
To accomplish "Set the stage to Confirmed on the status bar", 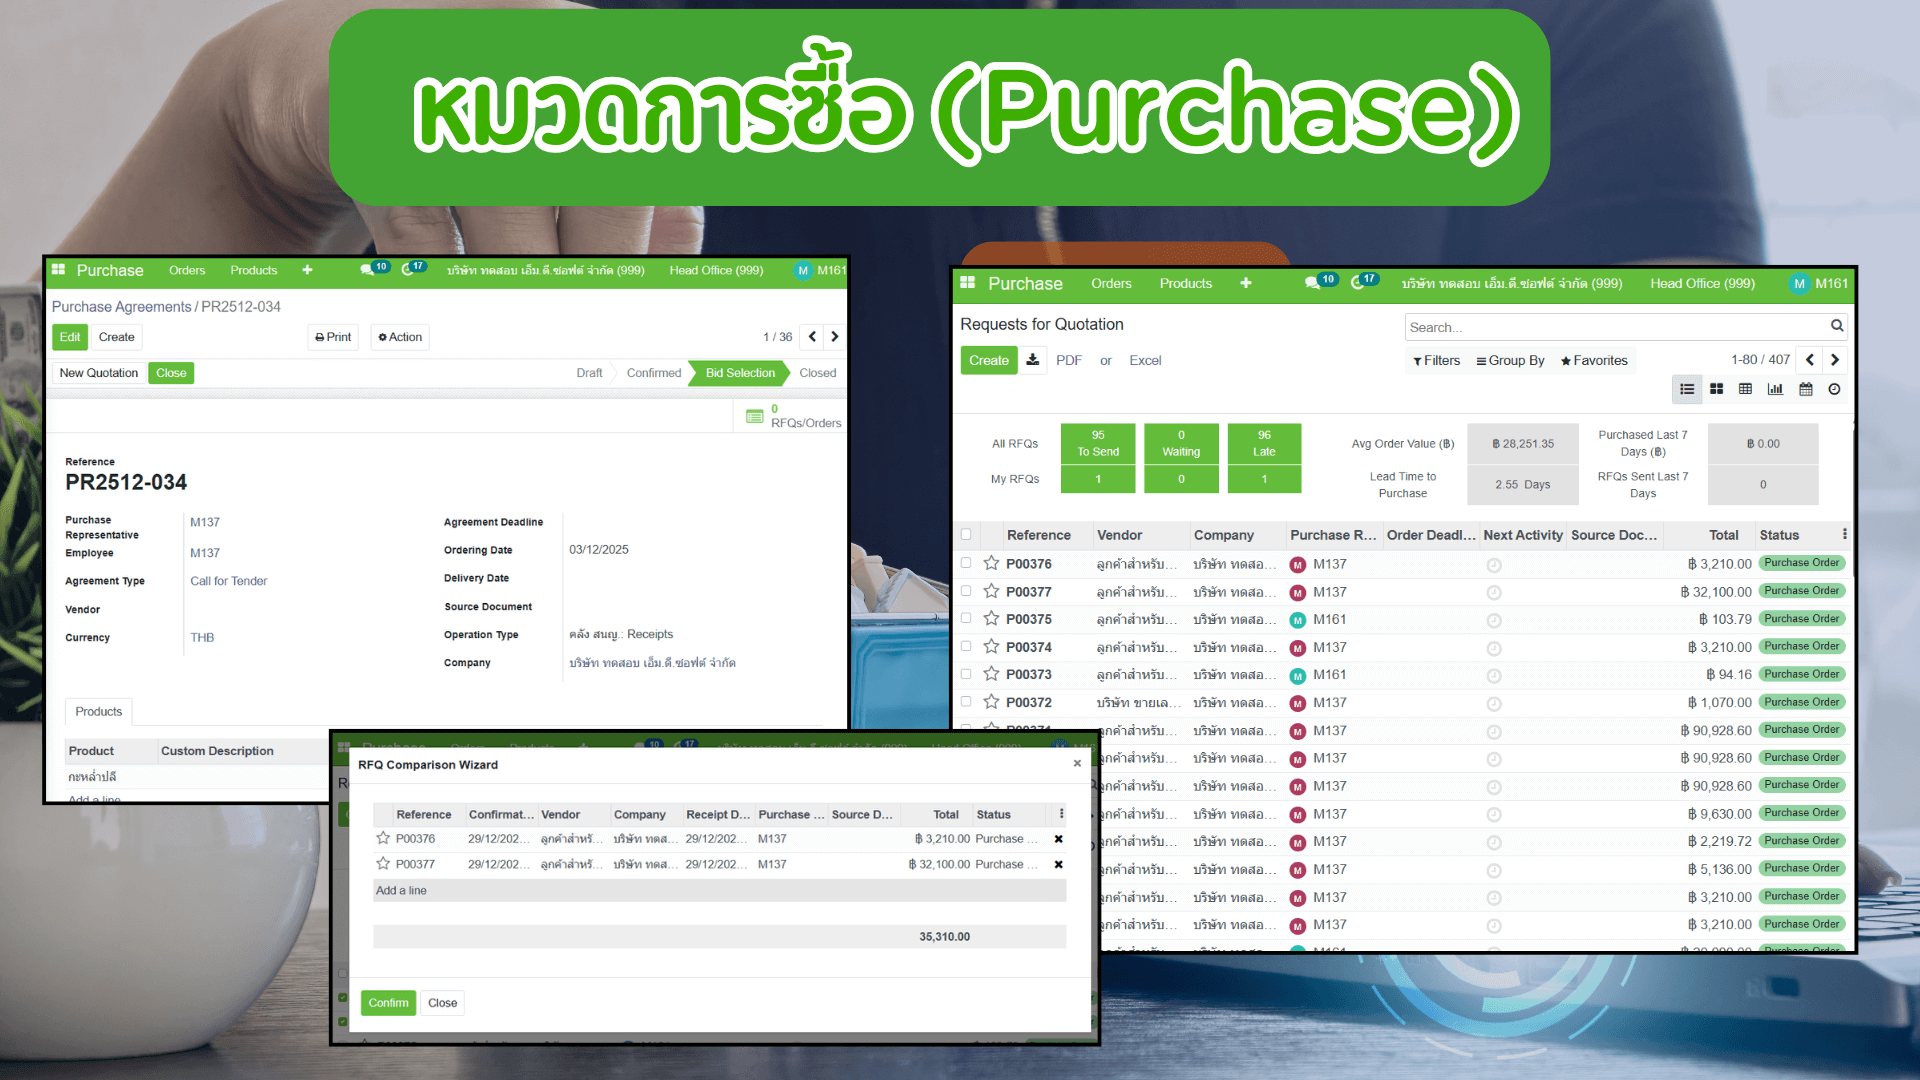I will [x=653, y=372].
